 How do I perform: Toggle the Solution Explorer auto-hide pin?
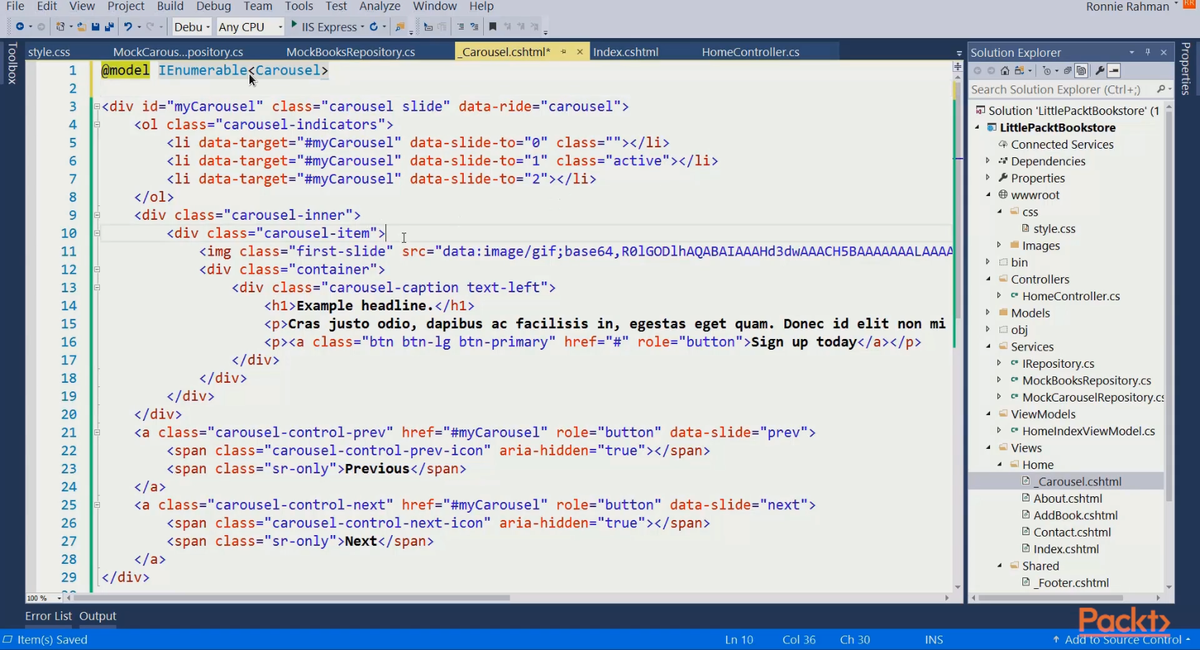(1147, 52)
